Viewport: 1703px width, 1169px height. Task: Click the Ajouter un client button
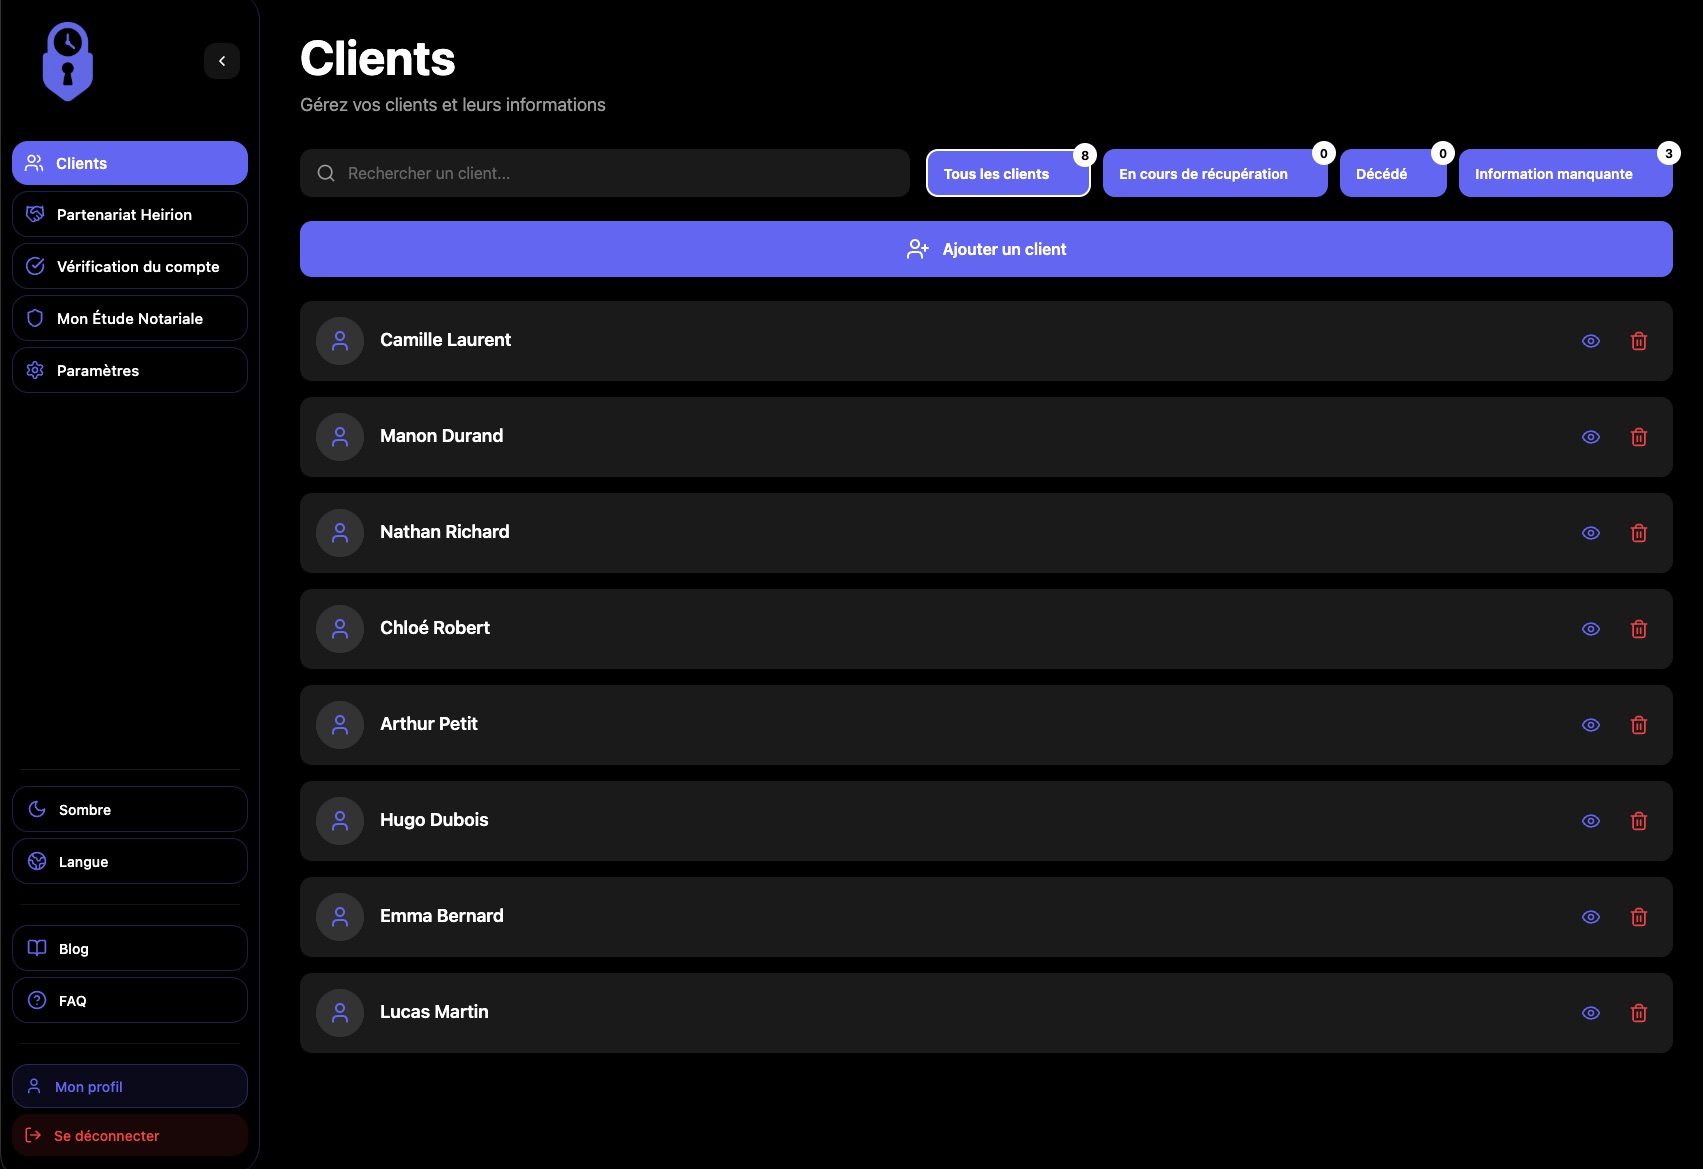(x=986, y=249)
